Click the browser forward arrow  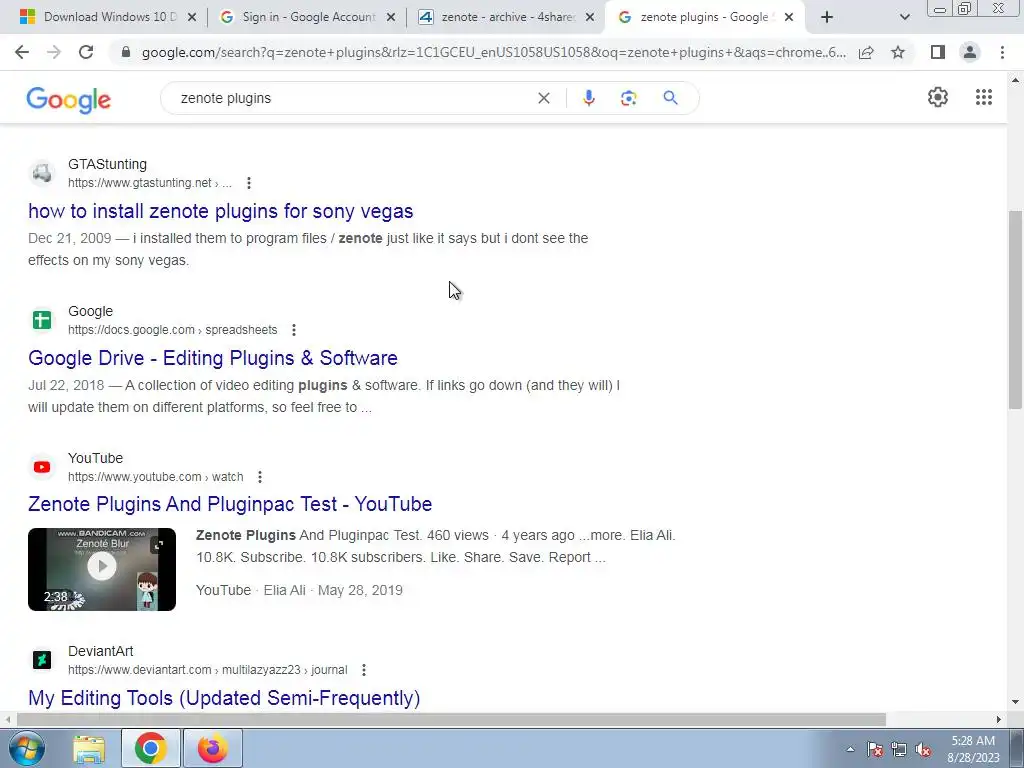click(x=54, y=52)
